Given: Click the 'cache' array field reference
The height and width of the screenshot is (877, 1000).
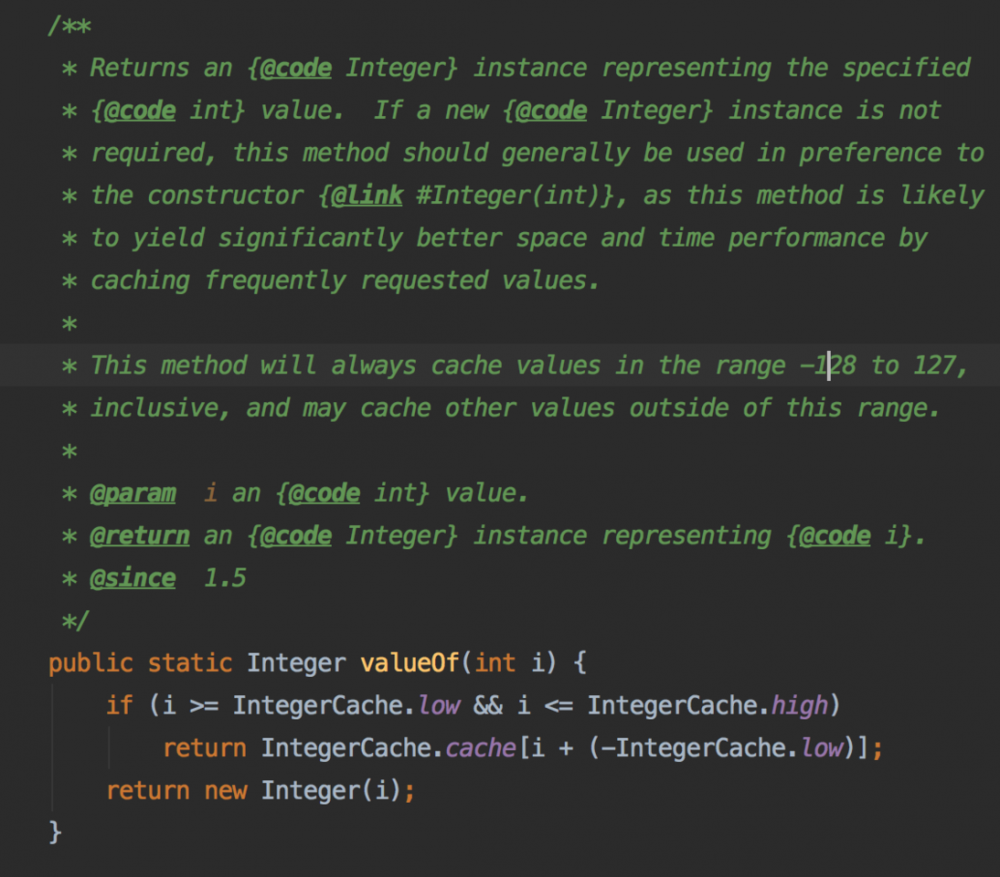Looking at the screenshot, I should (x=480, y=748).
